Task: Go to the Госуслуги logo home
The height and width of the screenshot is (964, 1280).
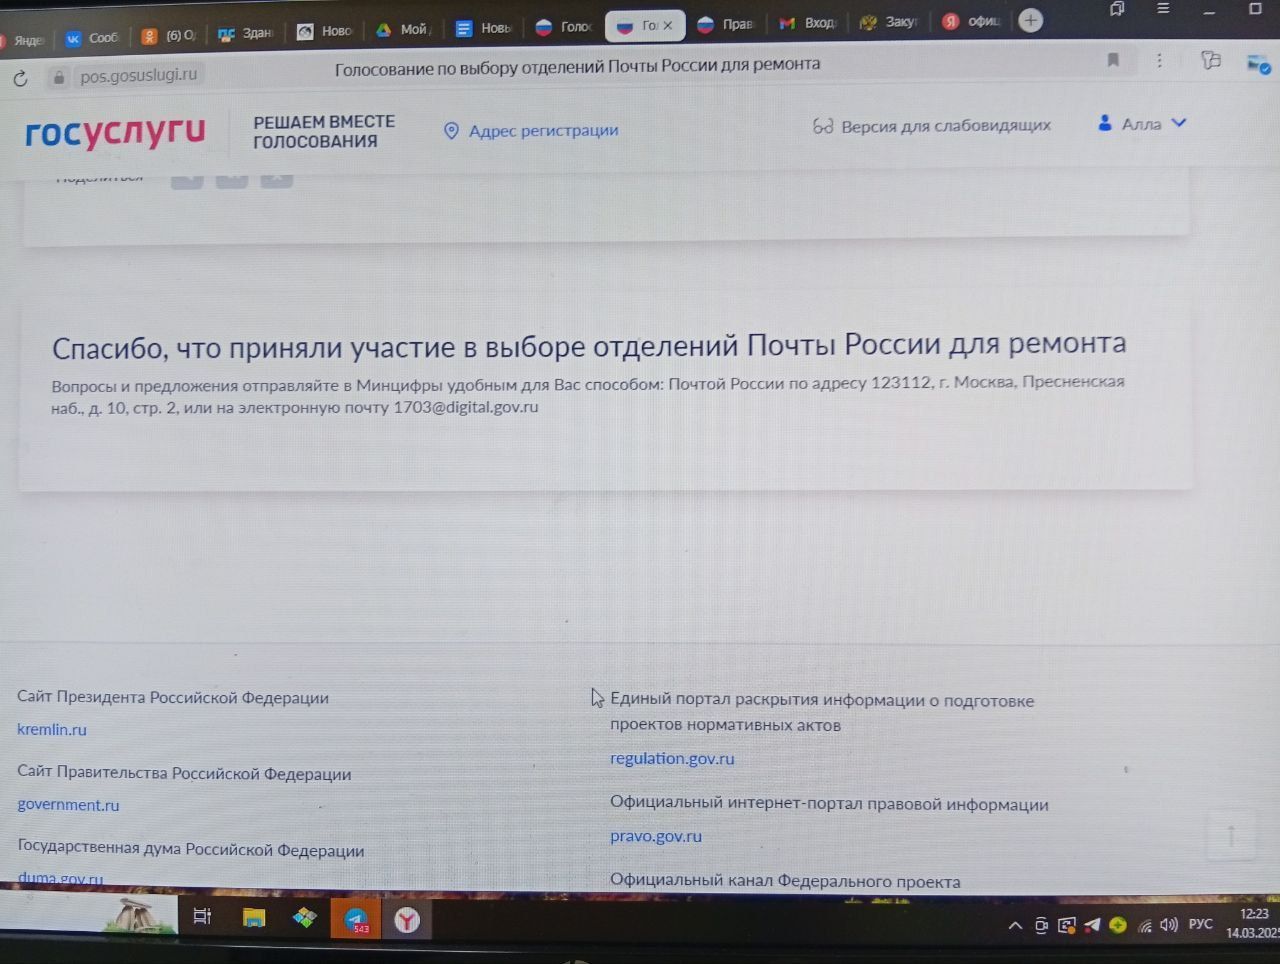Action: coord(115,132)
